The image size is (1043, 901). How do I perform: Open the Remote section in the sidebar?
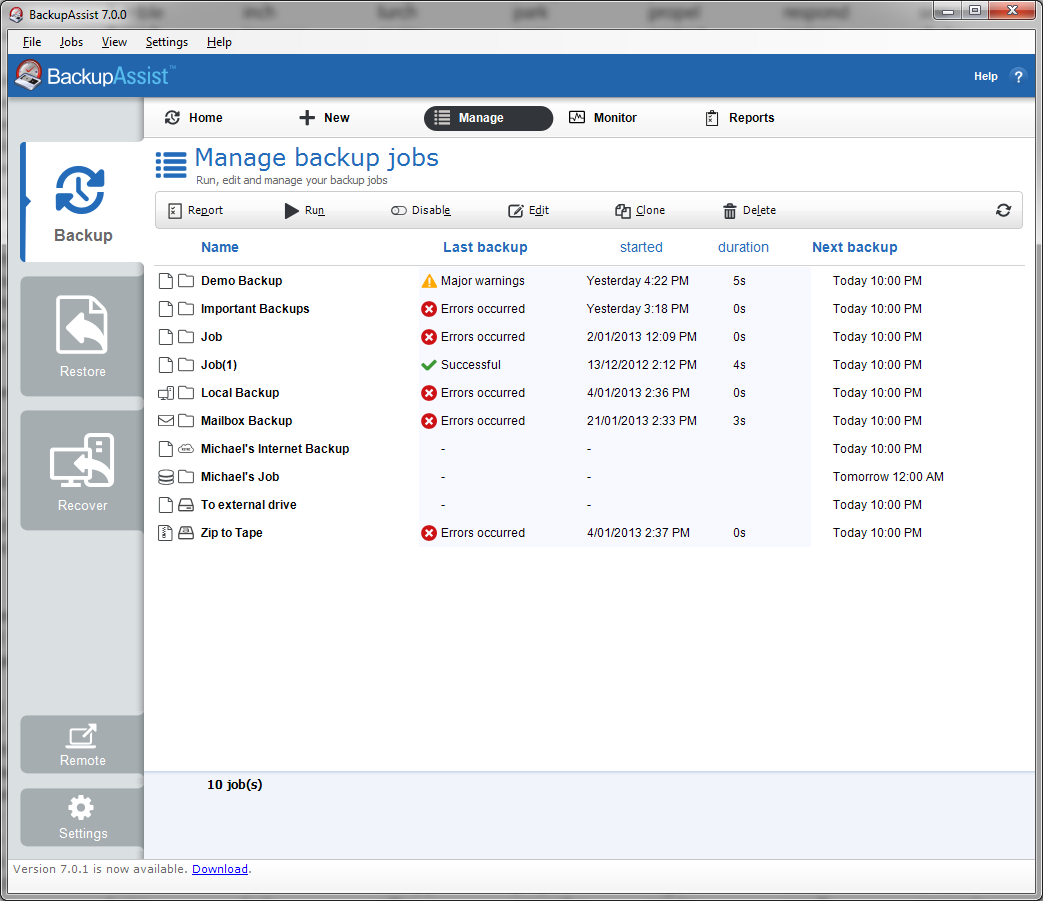[x=82, y=744]
